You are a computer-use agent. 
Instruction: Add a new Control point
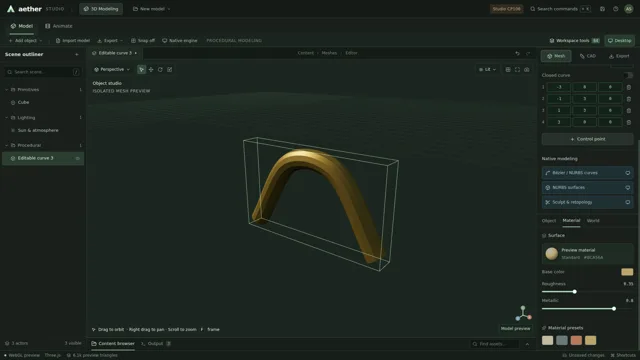point(587,140)
